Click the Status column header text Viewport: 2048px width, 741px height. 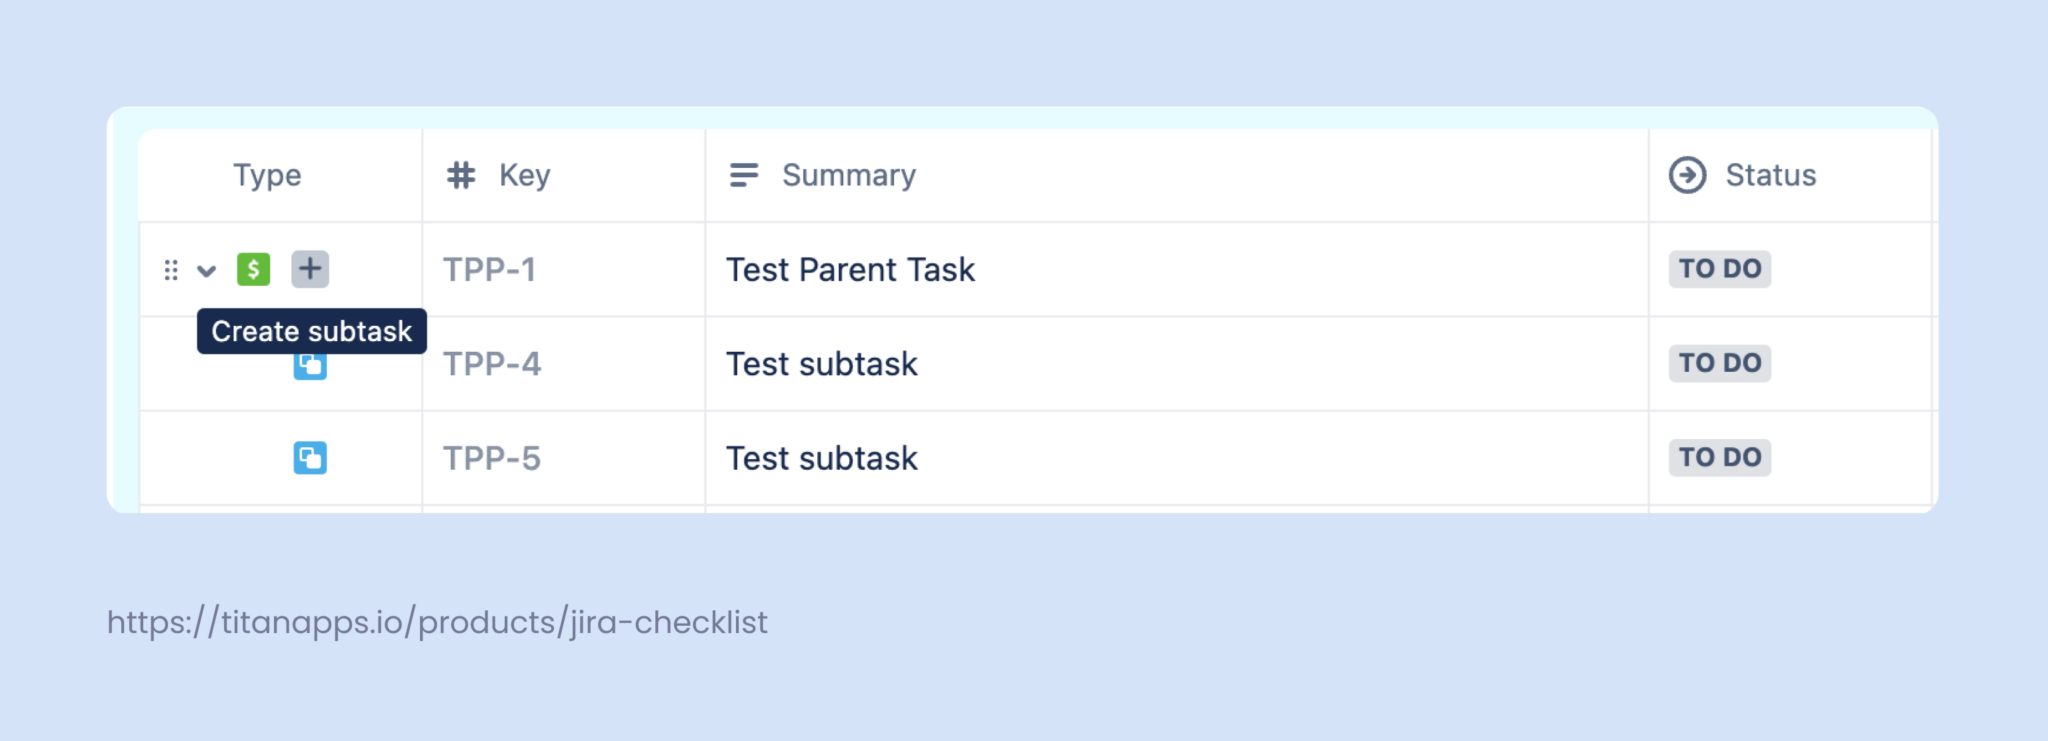1771,175
